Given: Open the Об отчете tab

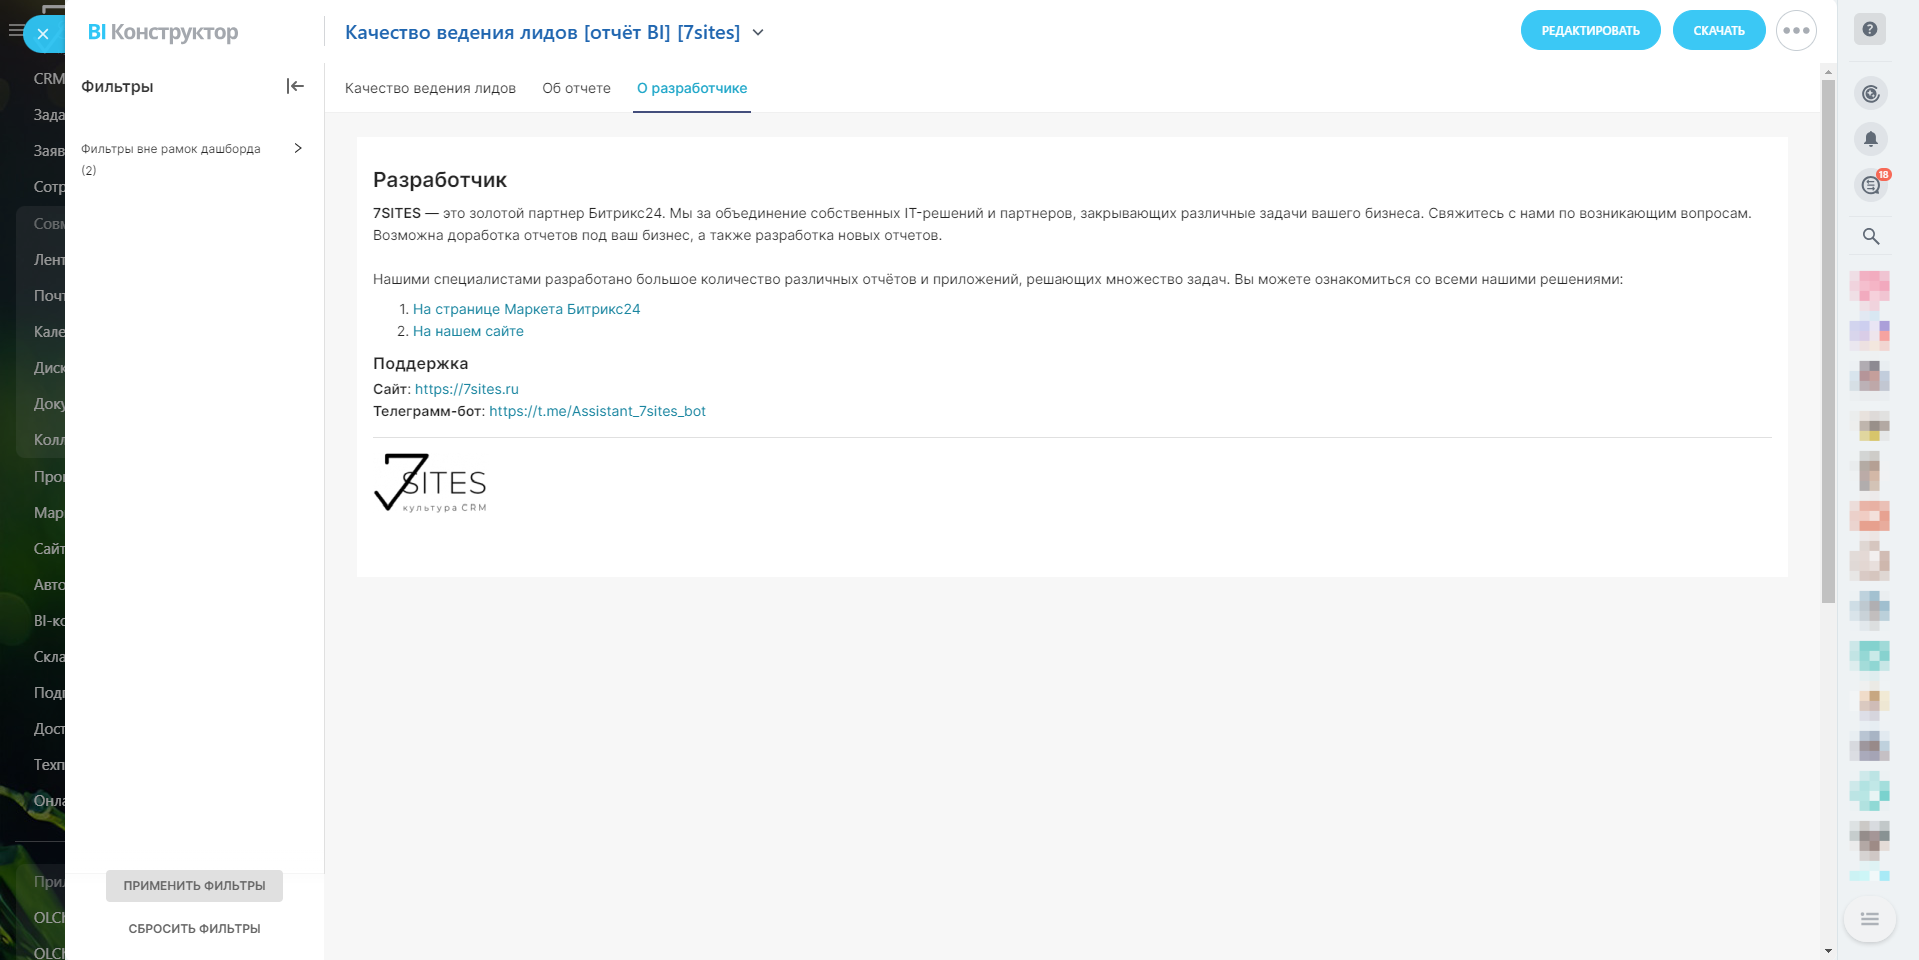Looking at the screenshot, I should pos(576,88).
